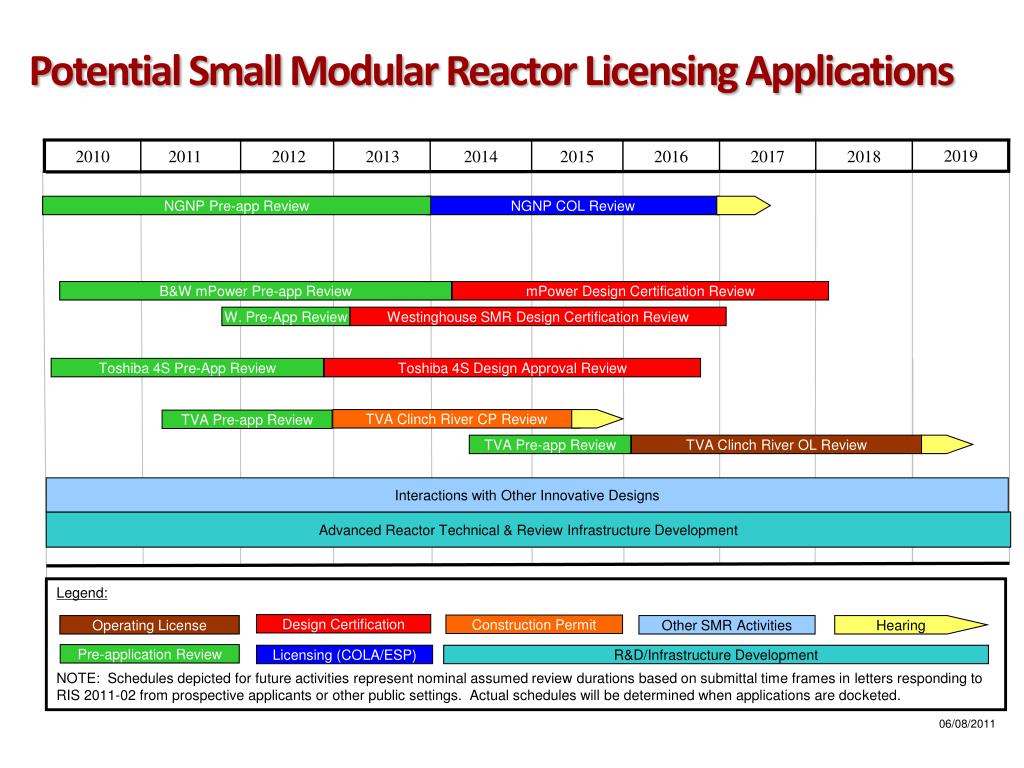Screen dimensions: 1024x768
Task: Select the 2010 year header cell
Action: [93, 156]
